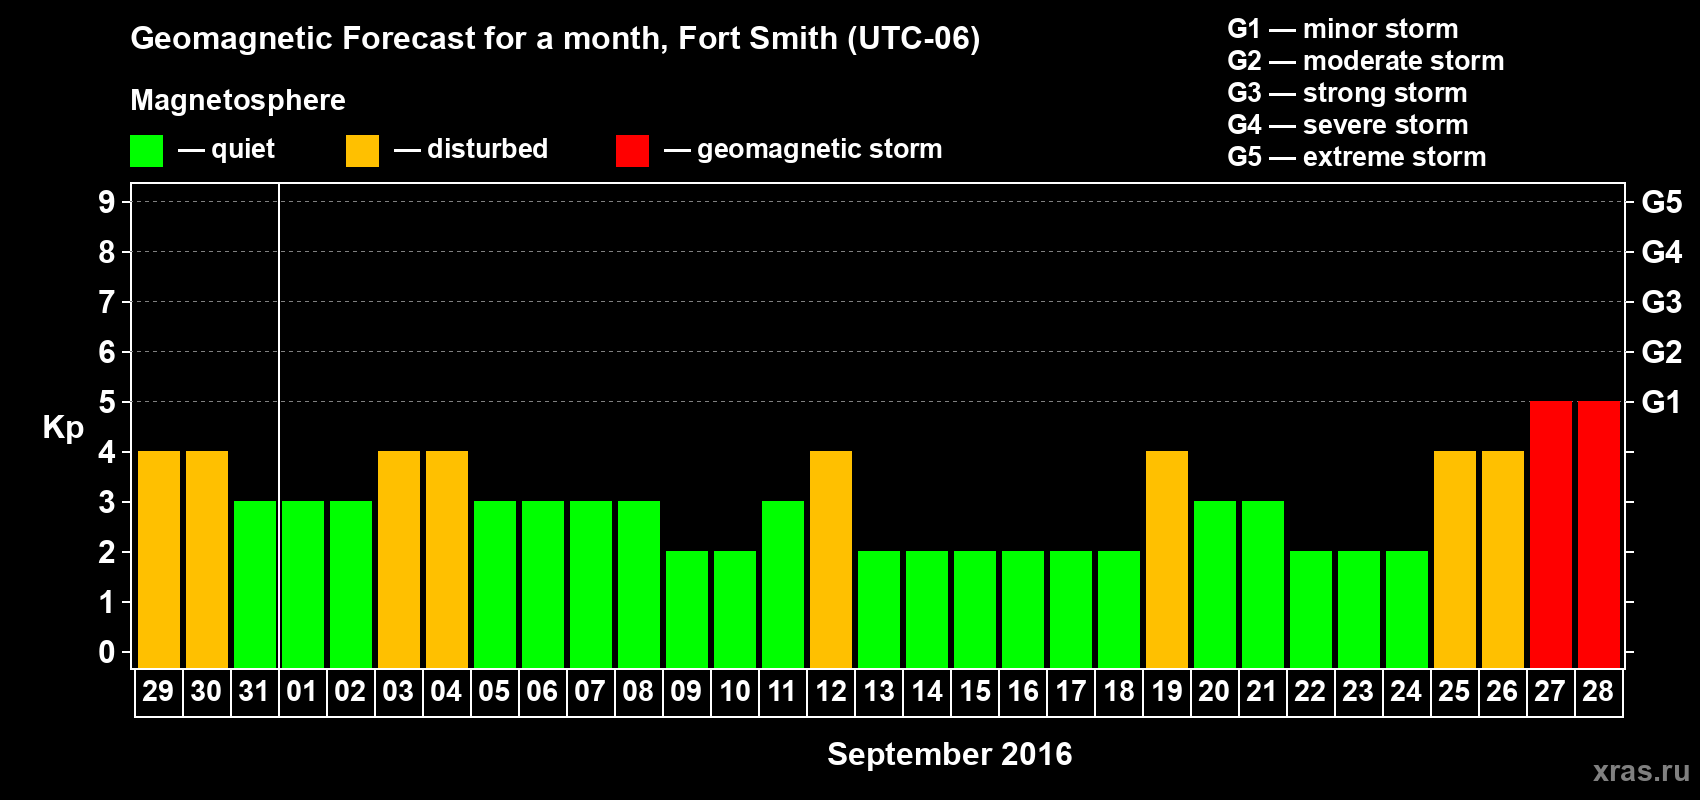
Task: Click the 'G5 — extreme storm' legend line
Action: (1357, 157)
